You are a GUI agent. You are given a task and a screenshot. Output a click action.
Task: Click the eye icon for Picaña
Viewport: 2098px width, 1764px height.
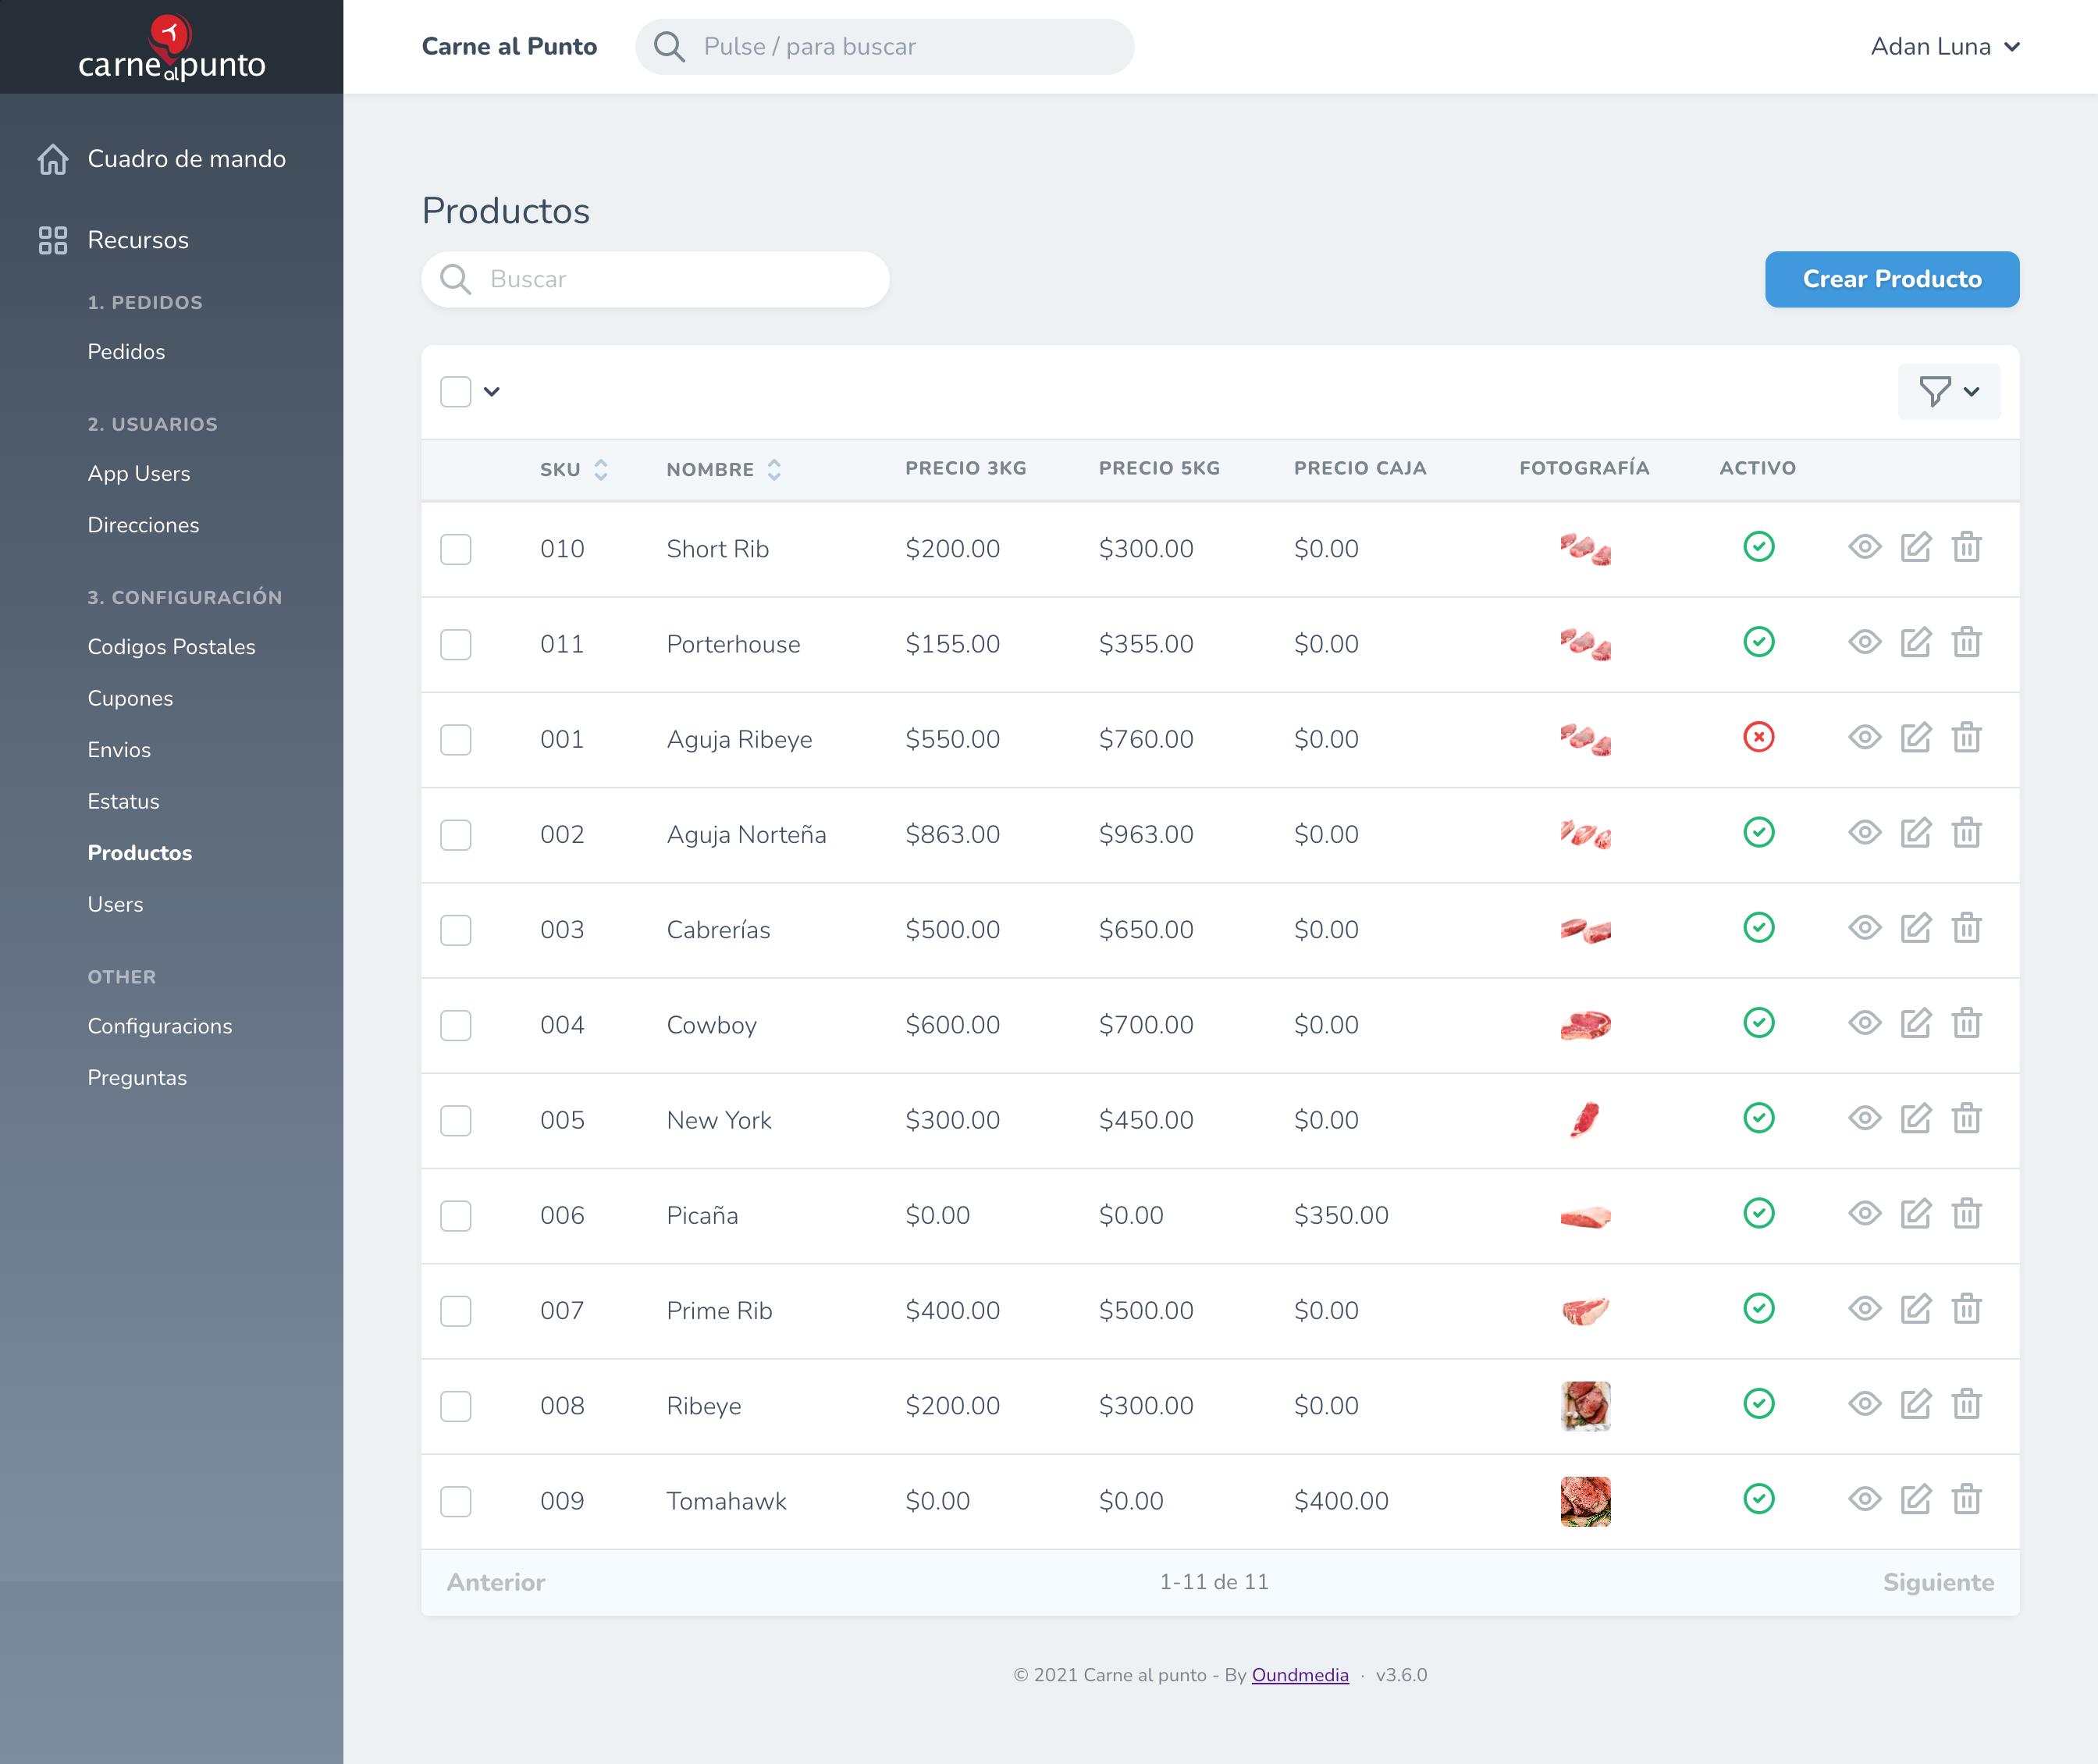click(x=1864, y=1214)
